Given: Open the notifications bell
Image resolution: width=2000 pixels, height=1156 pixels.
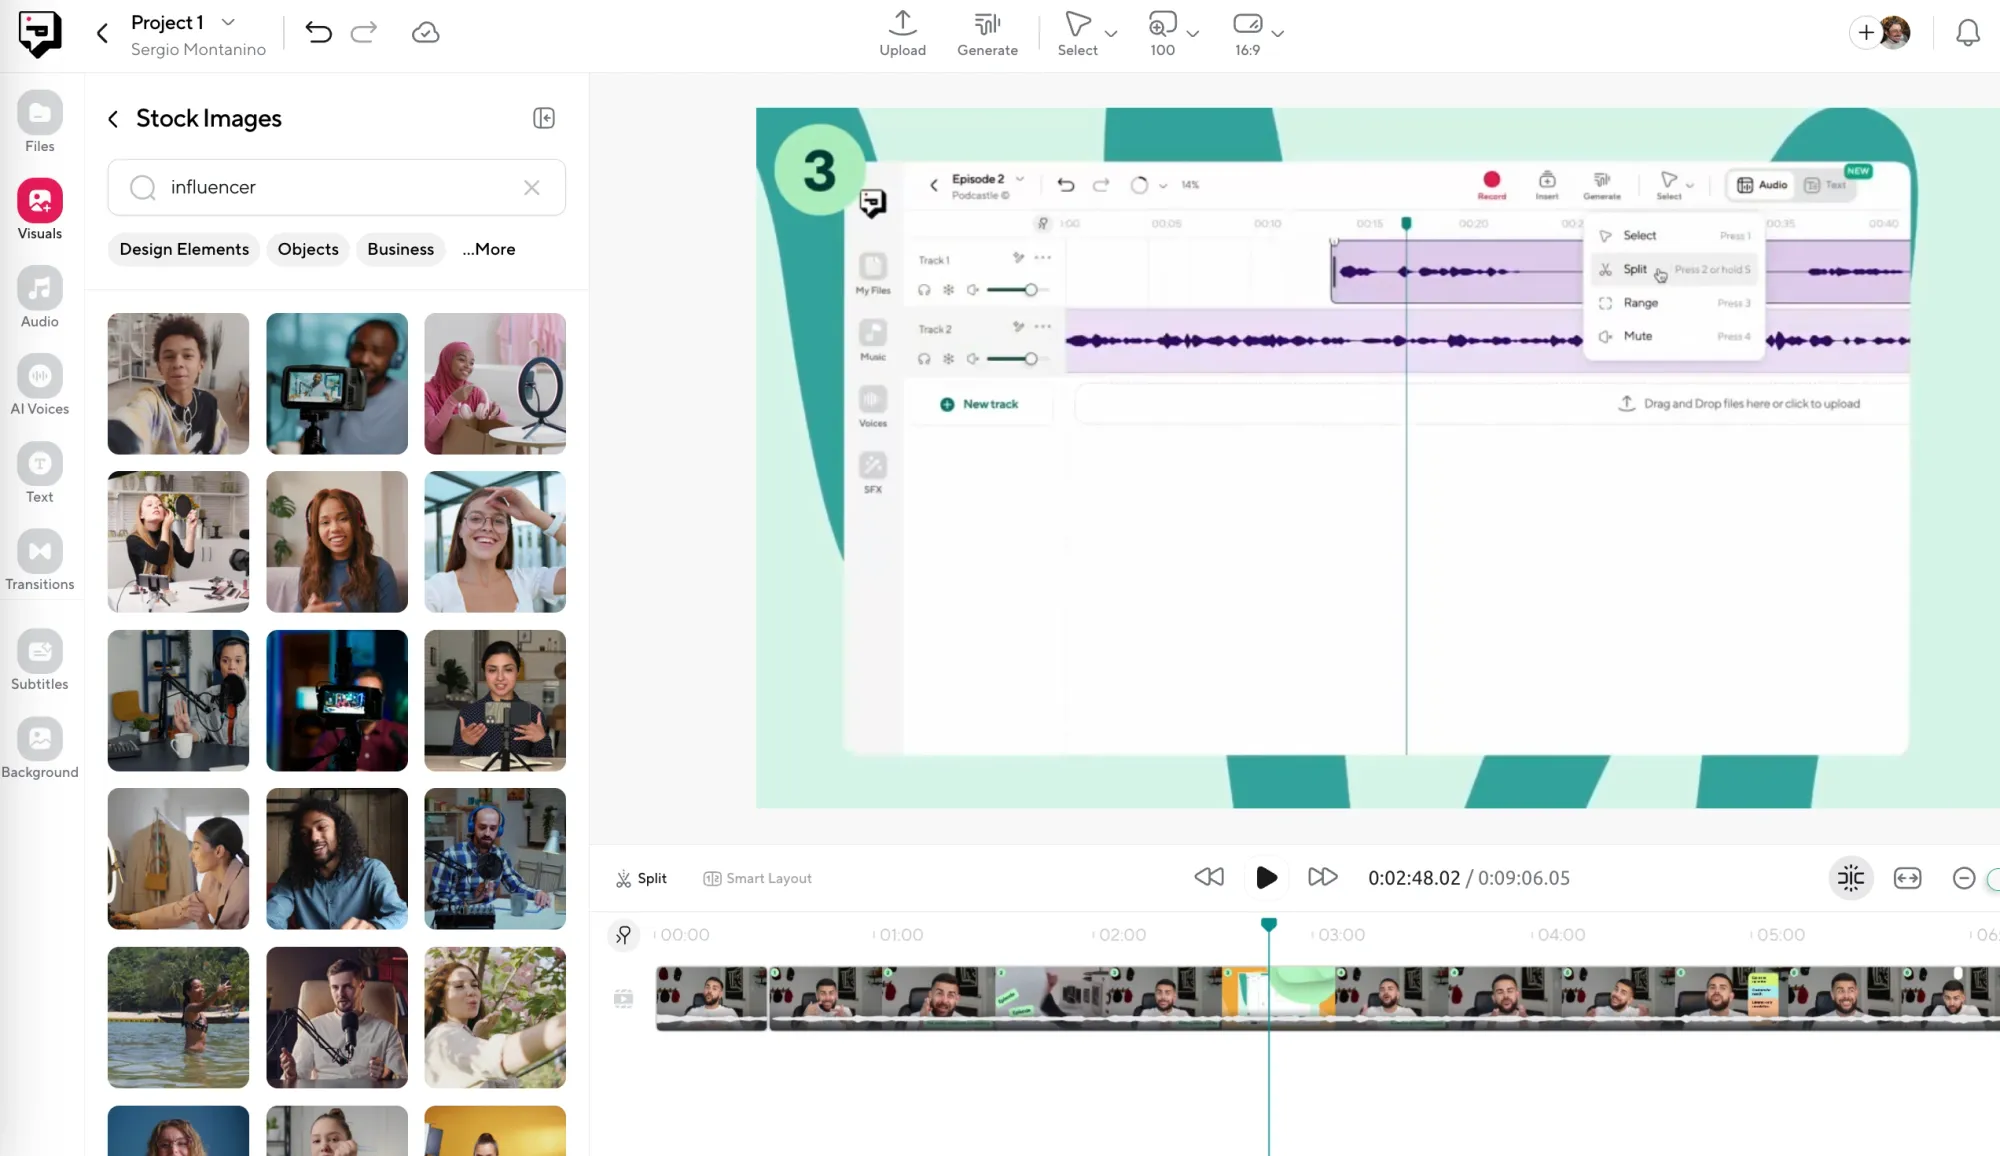Looking at the screenshot, I should tap(1967, 33).
